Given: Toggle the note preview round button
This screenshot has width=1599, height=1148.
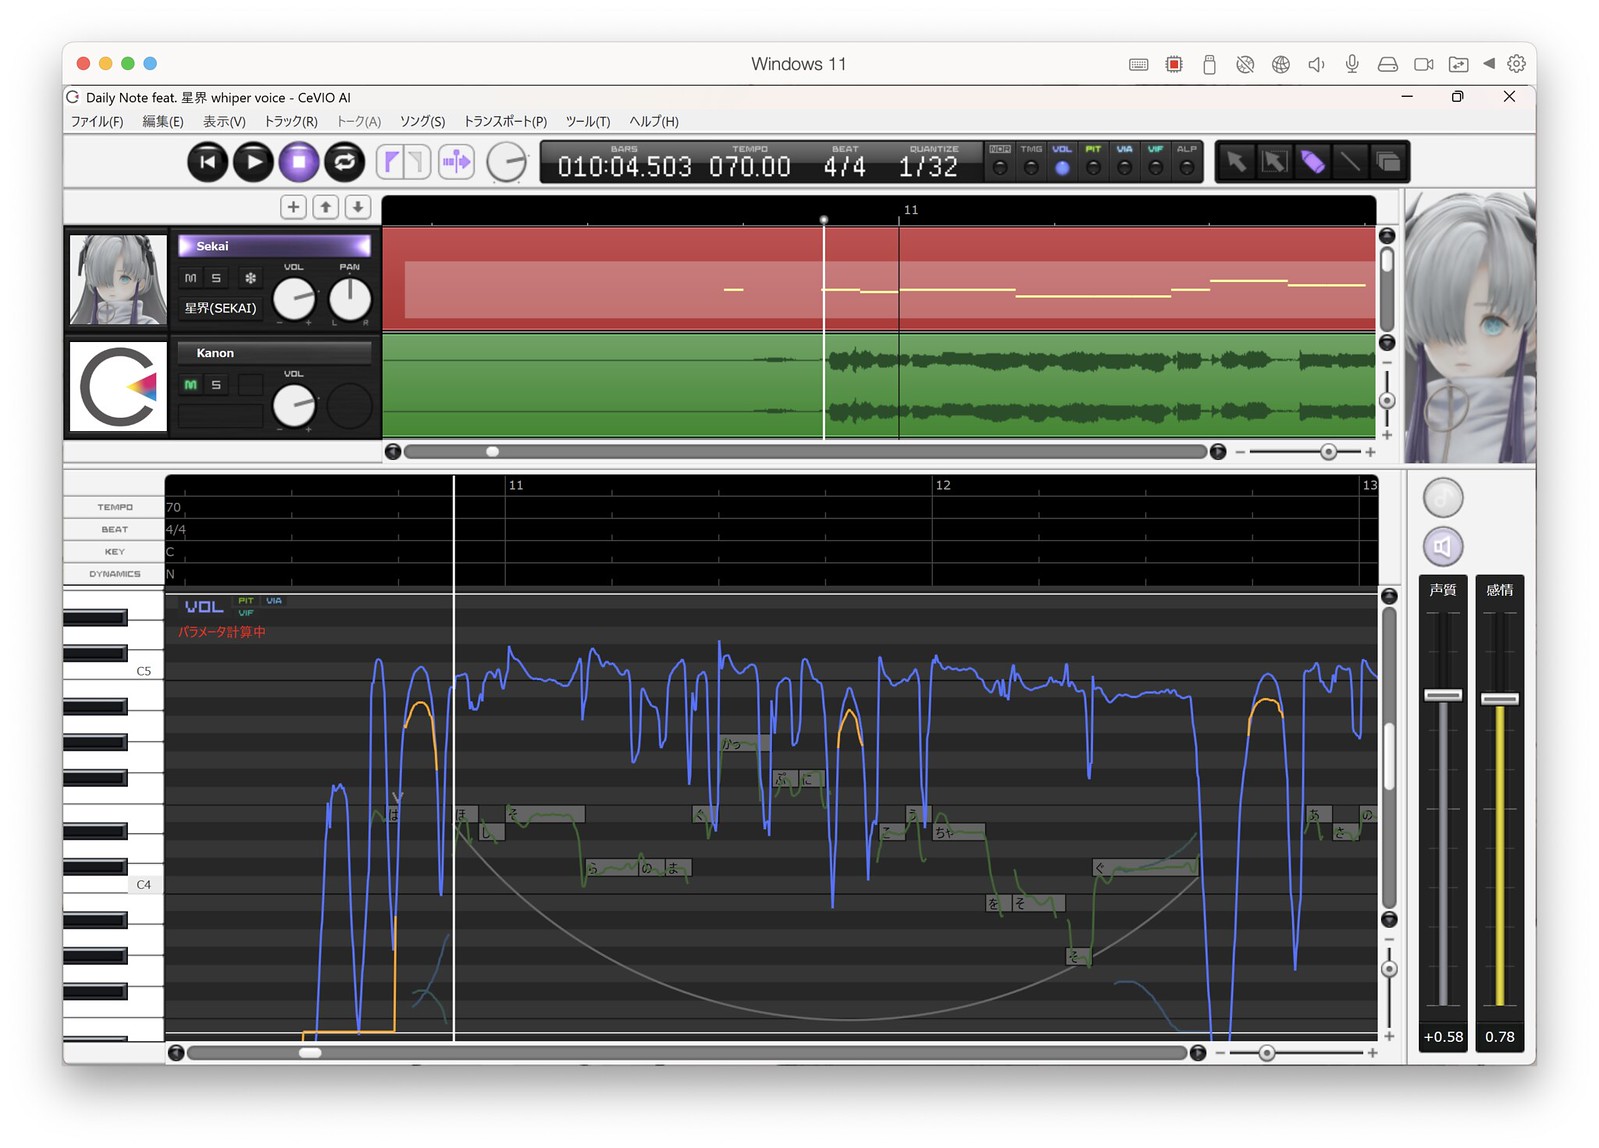Looking at the screenshot, I should coord(1443,498).
